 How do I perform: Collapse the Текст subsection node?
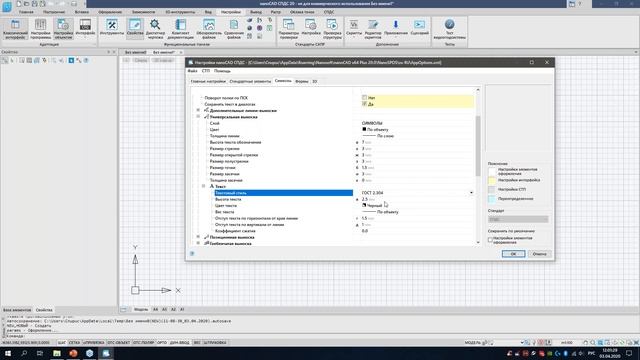coord(204,186)
